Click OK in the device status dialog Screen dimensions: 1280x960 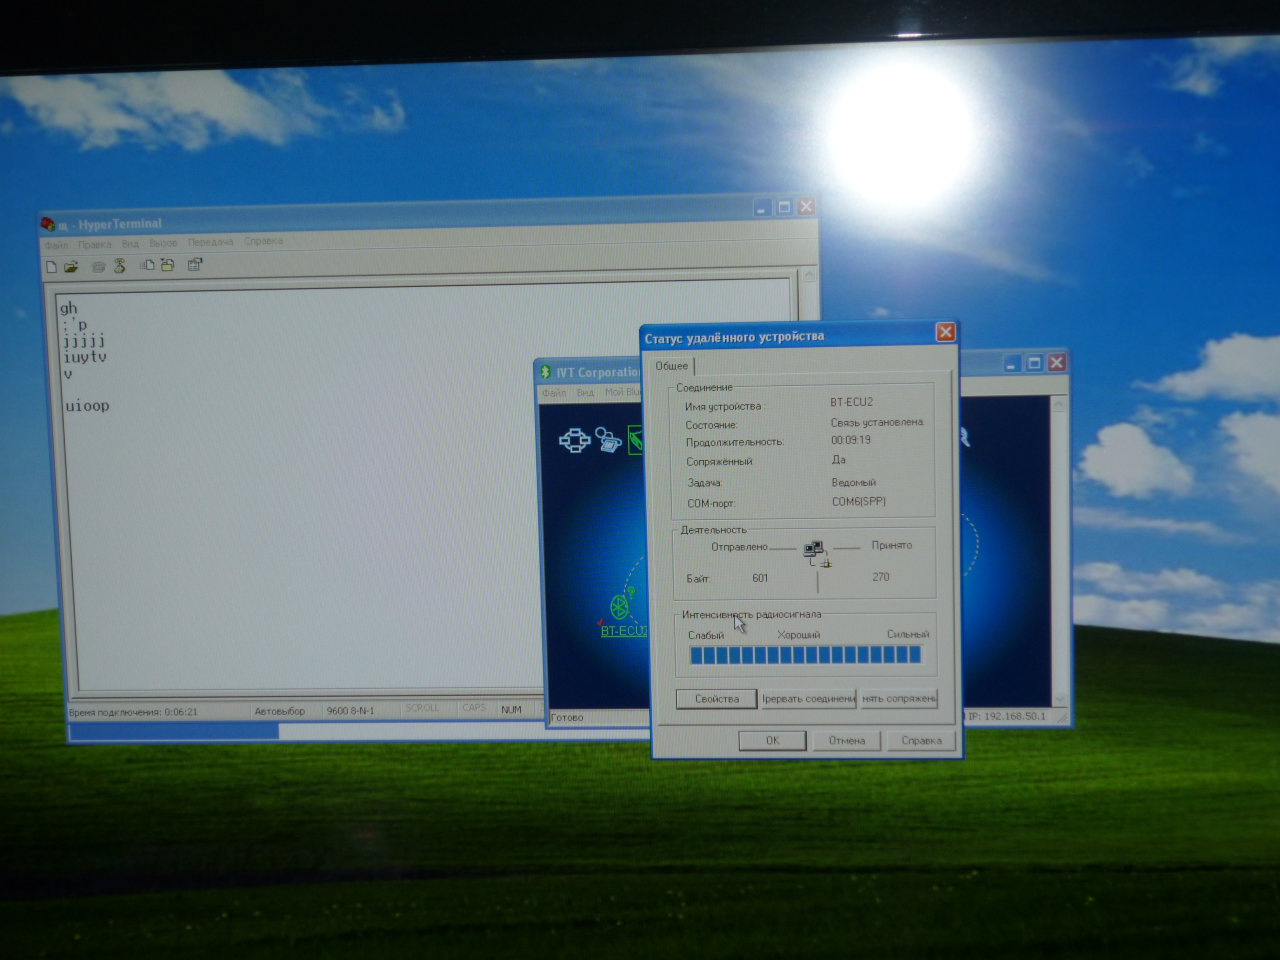pos(772,740)
